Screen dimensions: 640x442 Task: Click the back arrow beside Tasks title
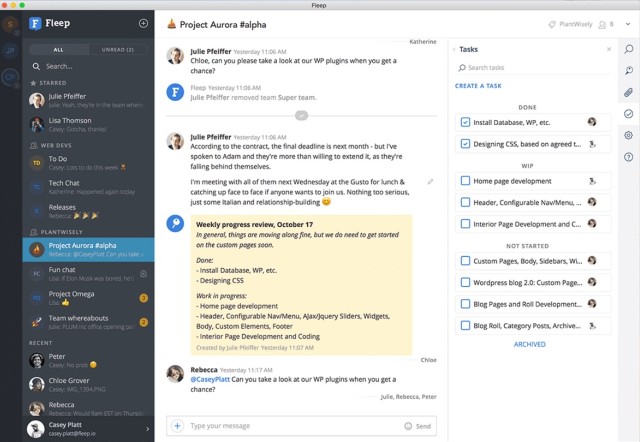(454, 50)
